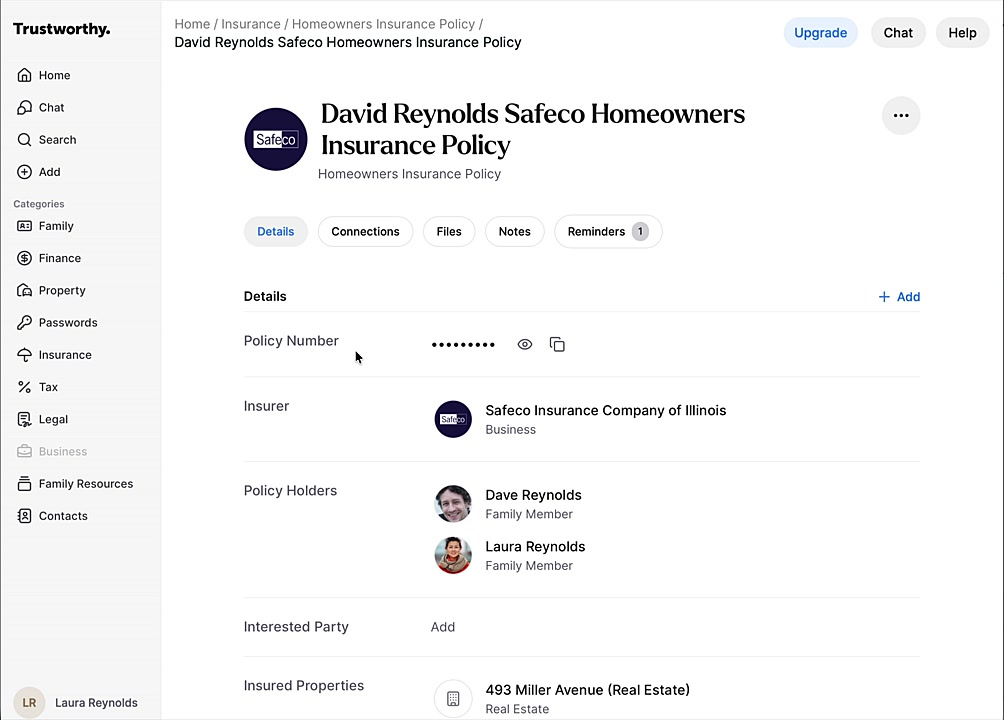
Task: Click the Home house icon in sidebar
Action: click(x=24, y=75)
